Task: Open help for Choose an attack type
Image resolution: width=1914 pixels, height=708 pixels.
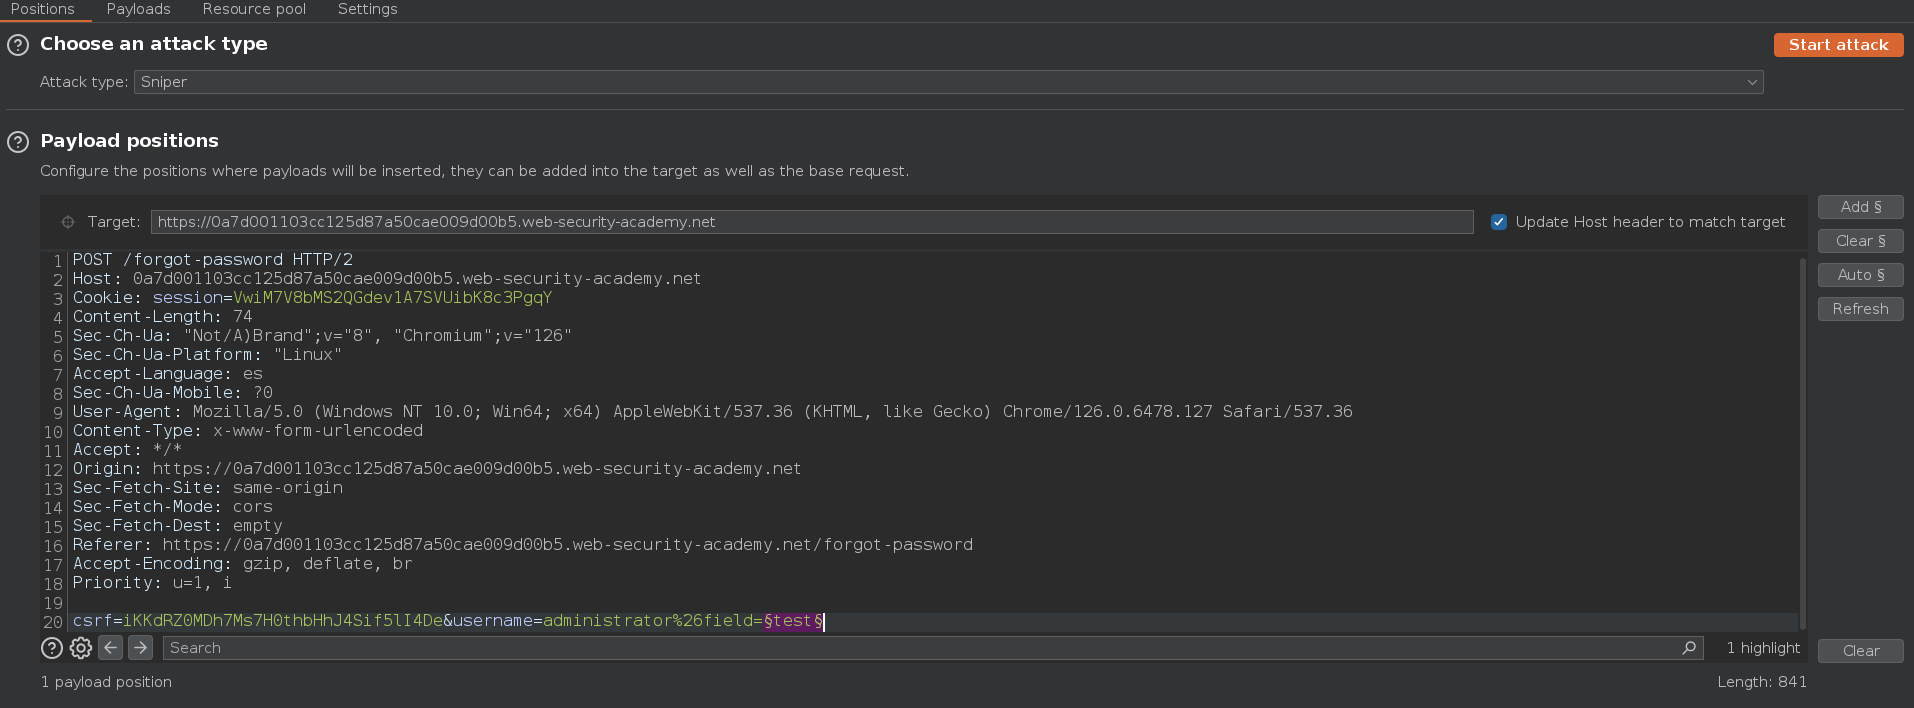Action: (x=18, y=45)
